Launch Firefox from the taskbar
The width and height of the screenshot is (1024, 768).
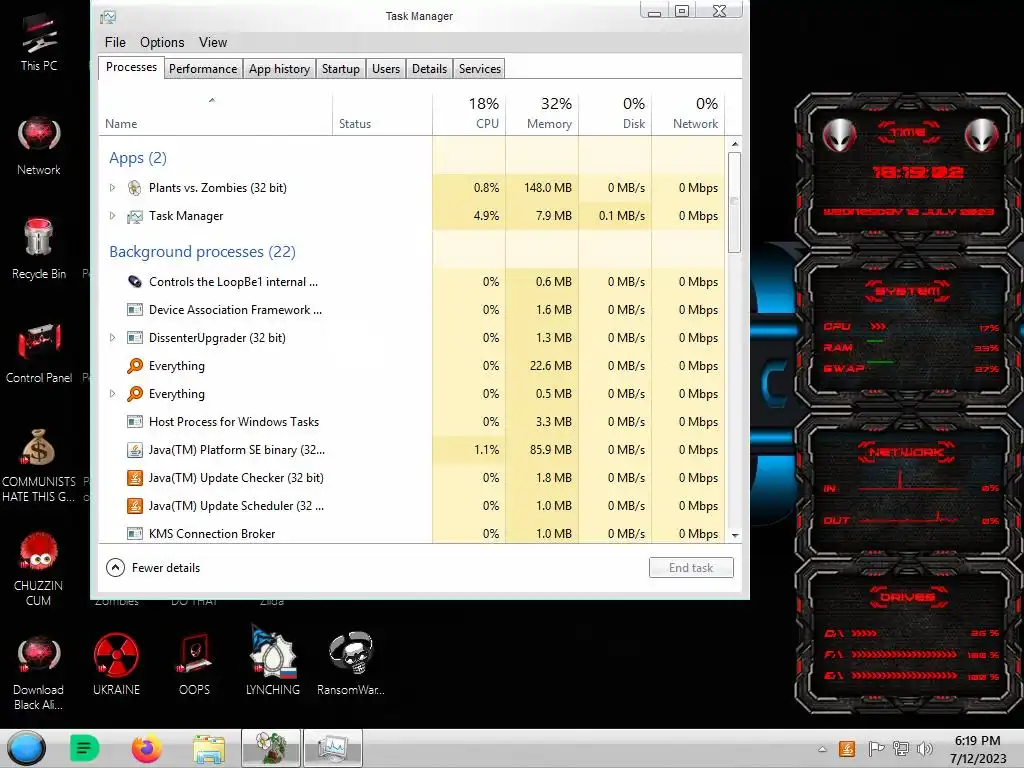pyautogui.click(x=147, y=748)
